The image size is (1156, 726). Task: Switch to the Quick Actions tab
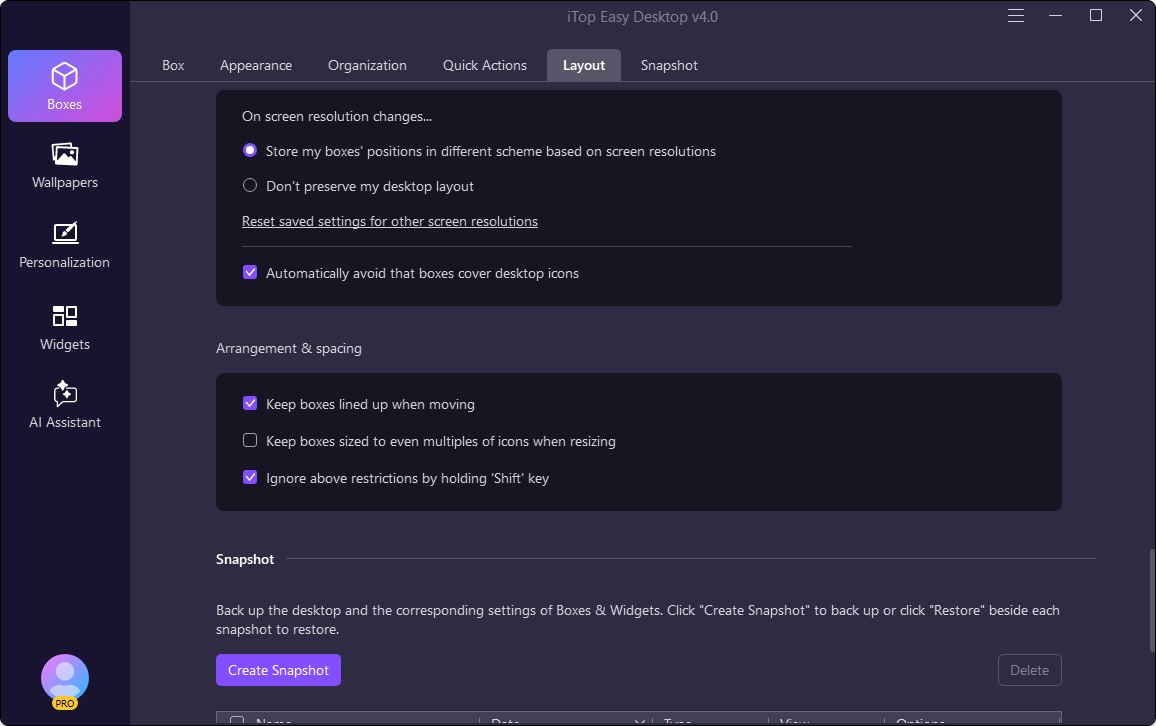(x=485, y=65)
